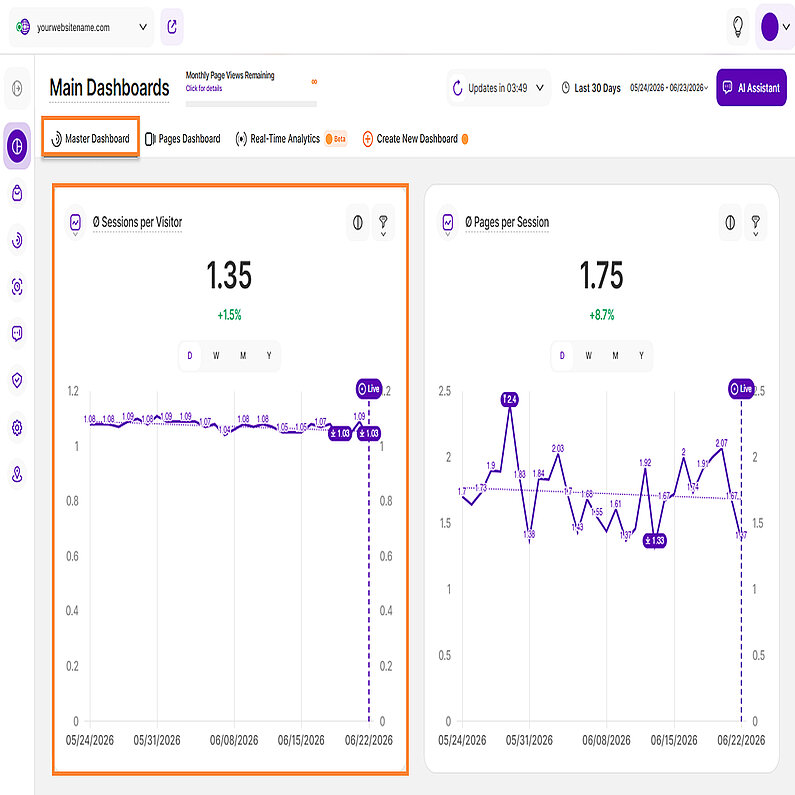Expand the sidebar with arrow icon
795x795 pixels.
click(x=17, y=89)
